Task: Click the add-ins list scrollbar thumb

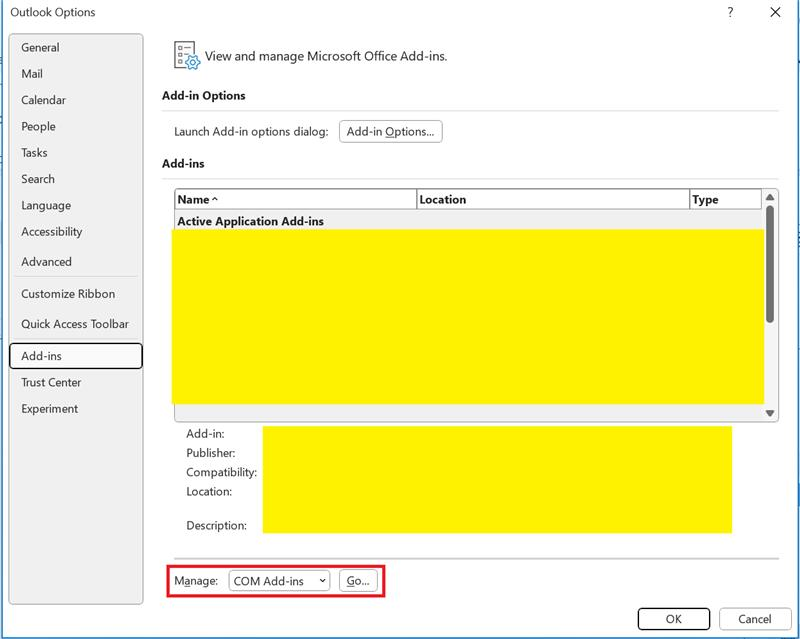Action: (x=770, y=264)
